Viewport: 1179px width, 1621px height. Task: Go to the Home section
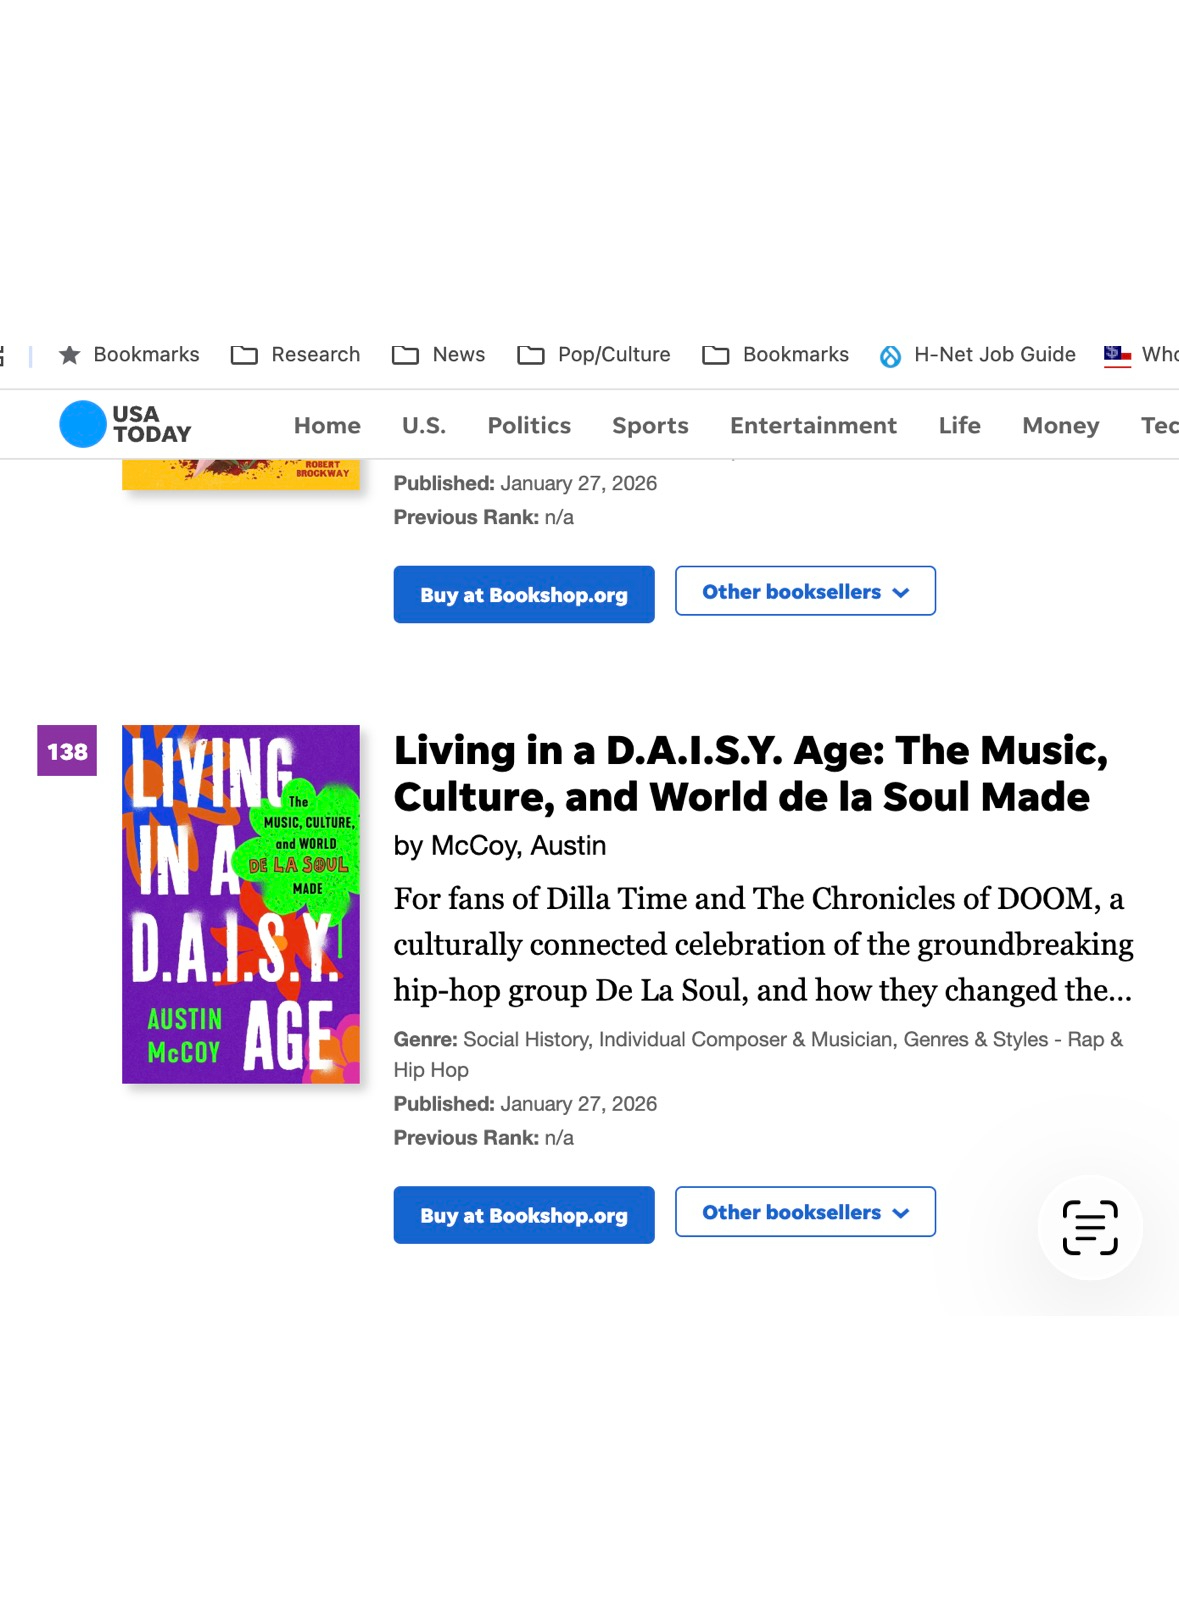[x=327, y=426]
